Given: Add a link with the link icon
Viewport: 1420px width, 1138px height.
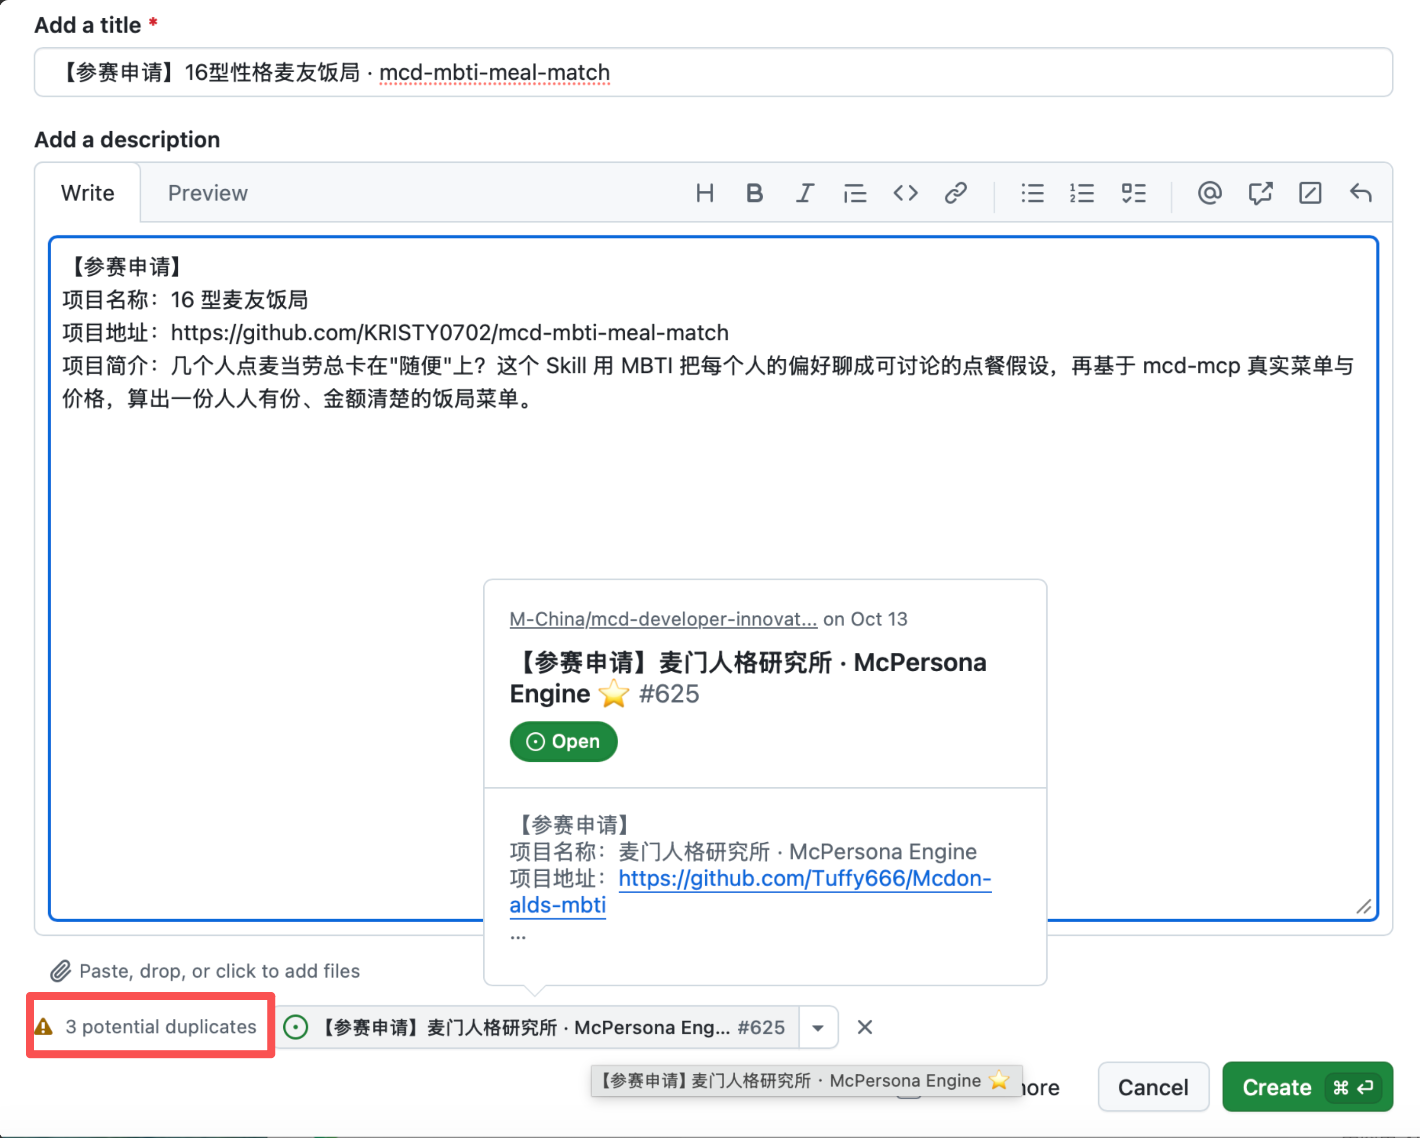Looking at the screenshot, I should point(956,193).
